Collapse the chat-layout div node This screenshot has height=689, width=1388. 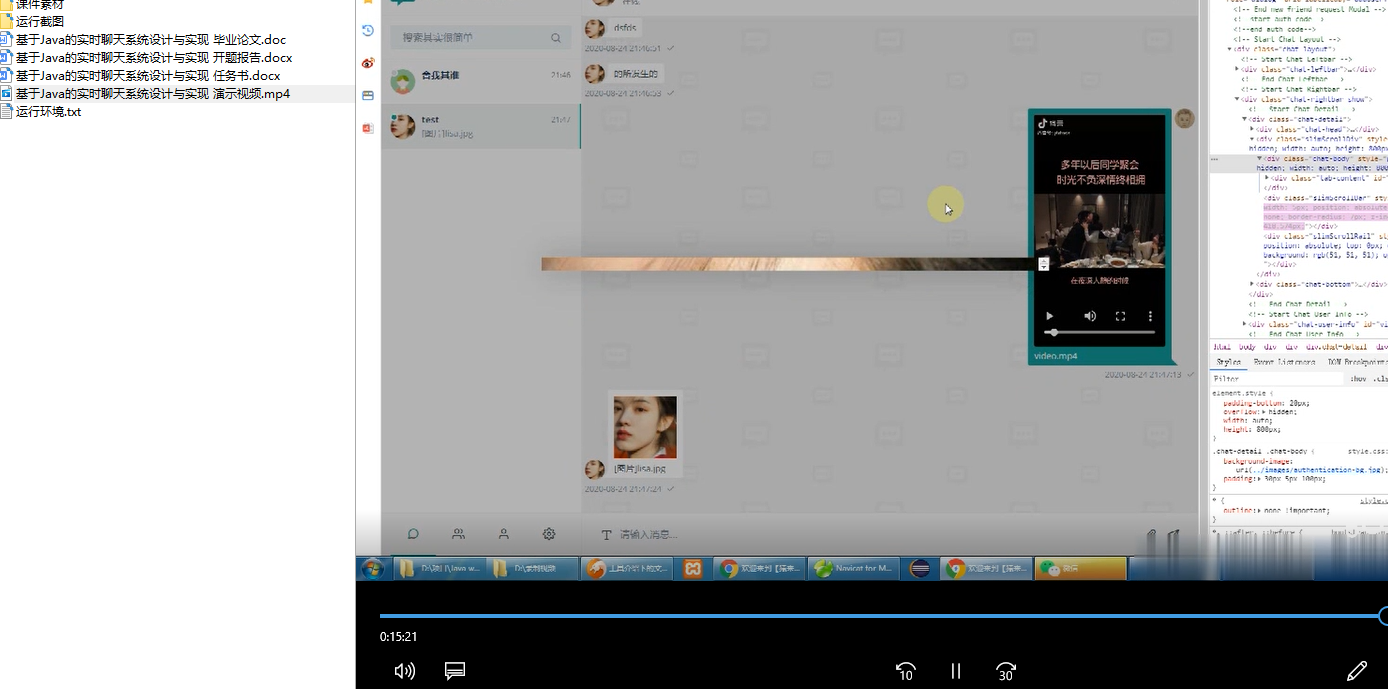coord(1231,49)
